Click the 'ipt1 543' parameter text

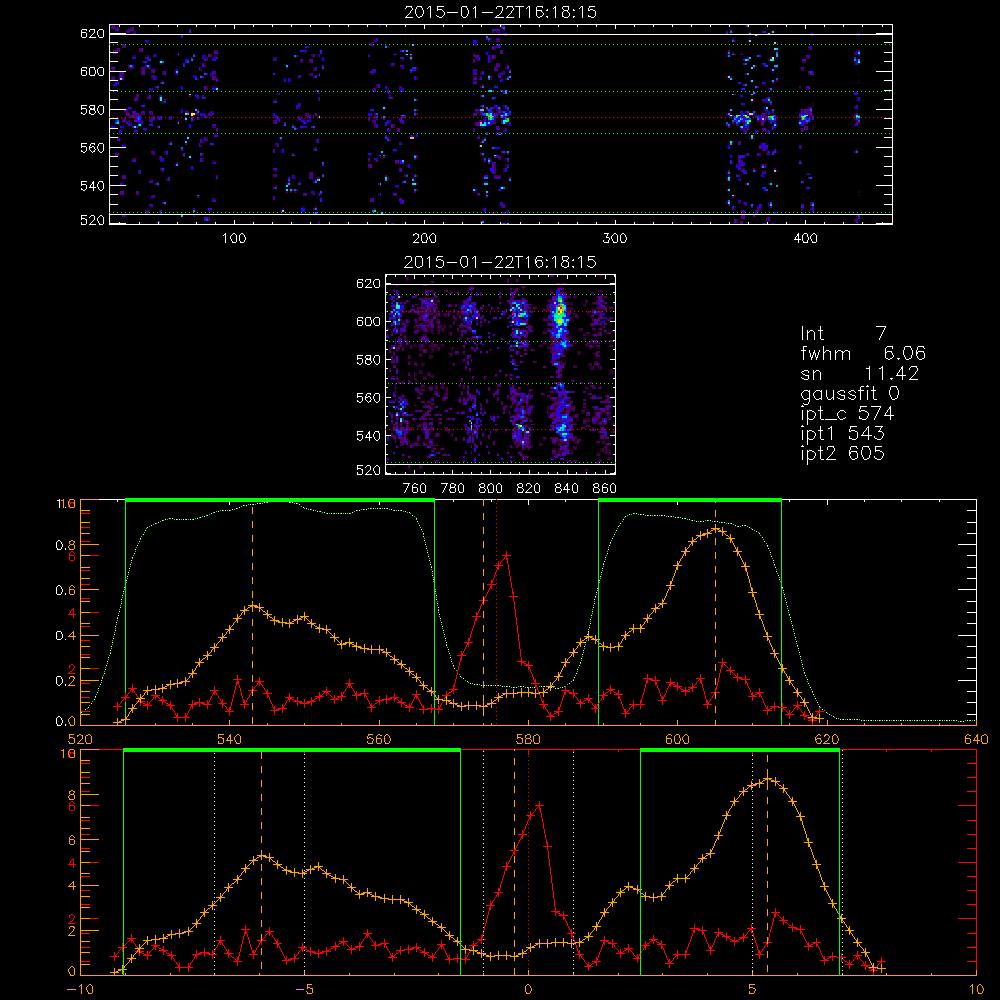tap(842, 434)
